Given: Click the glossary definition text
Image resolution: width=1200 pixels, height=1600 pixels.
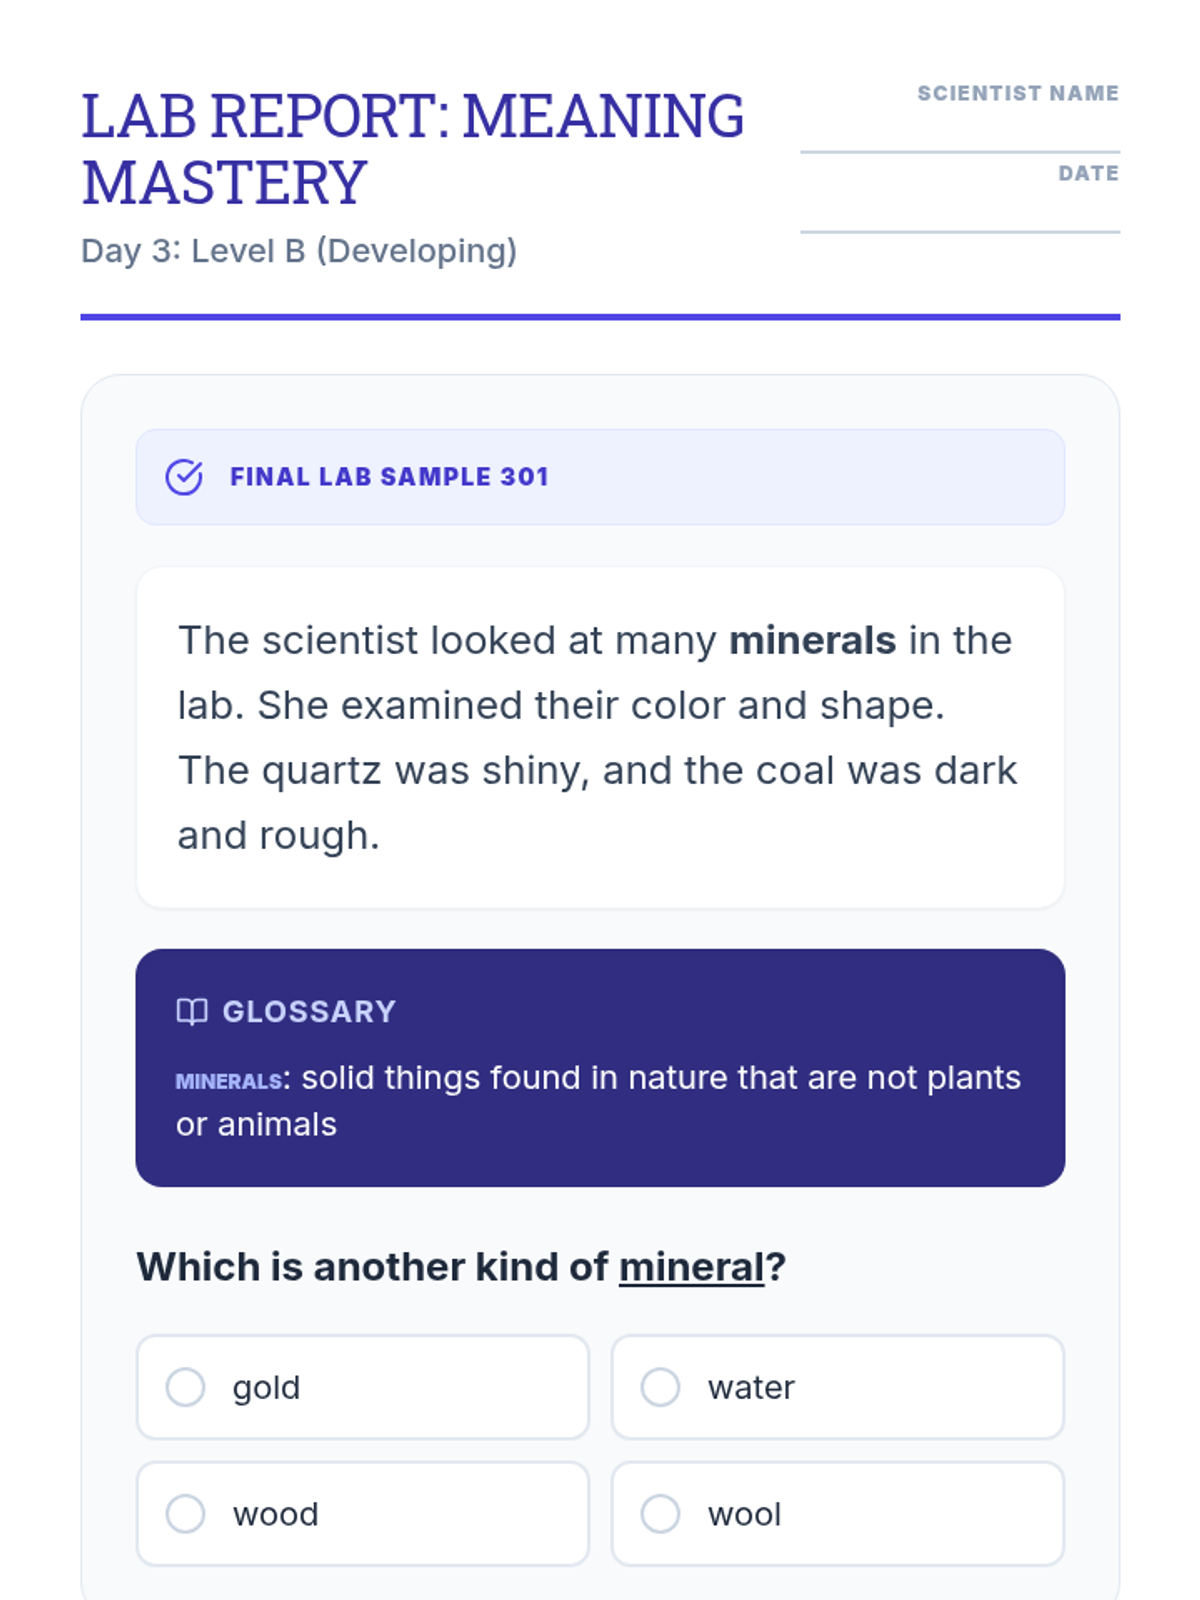Looking at the screenshot, I should click(x=660, y=1078).
